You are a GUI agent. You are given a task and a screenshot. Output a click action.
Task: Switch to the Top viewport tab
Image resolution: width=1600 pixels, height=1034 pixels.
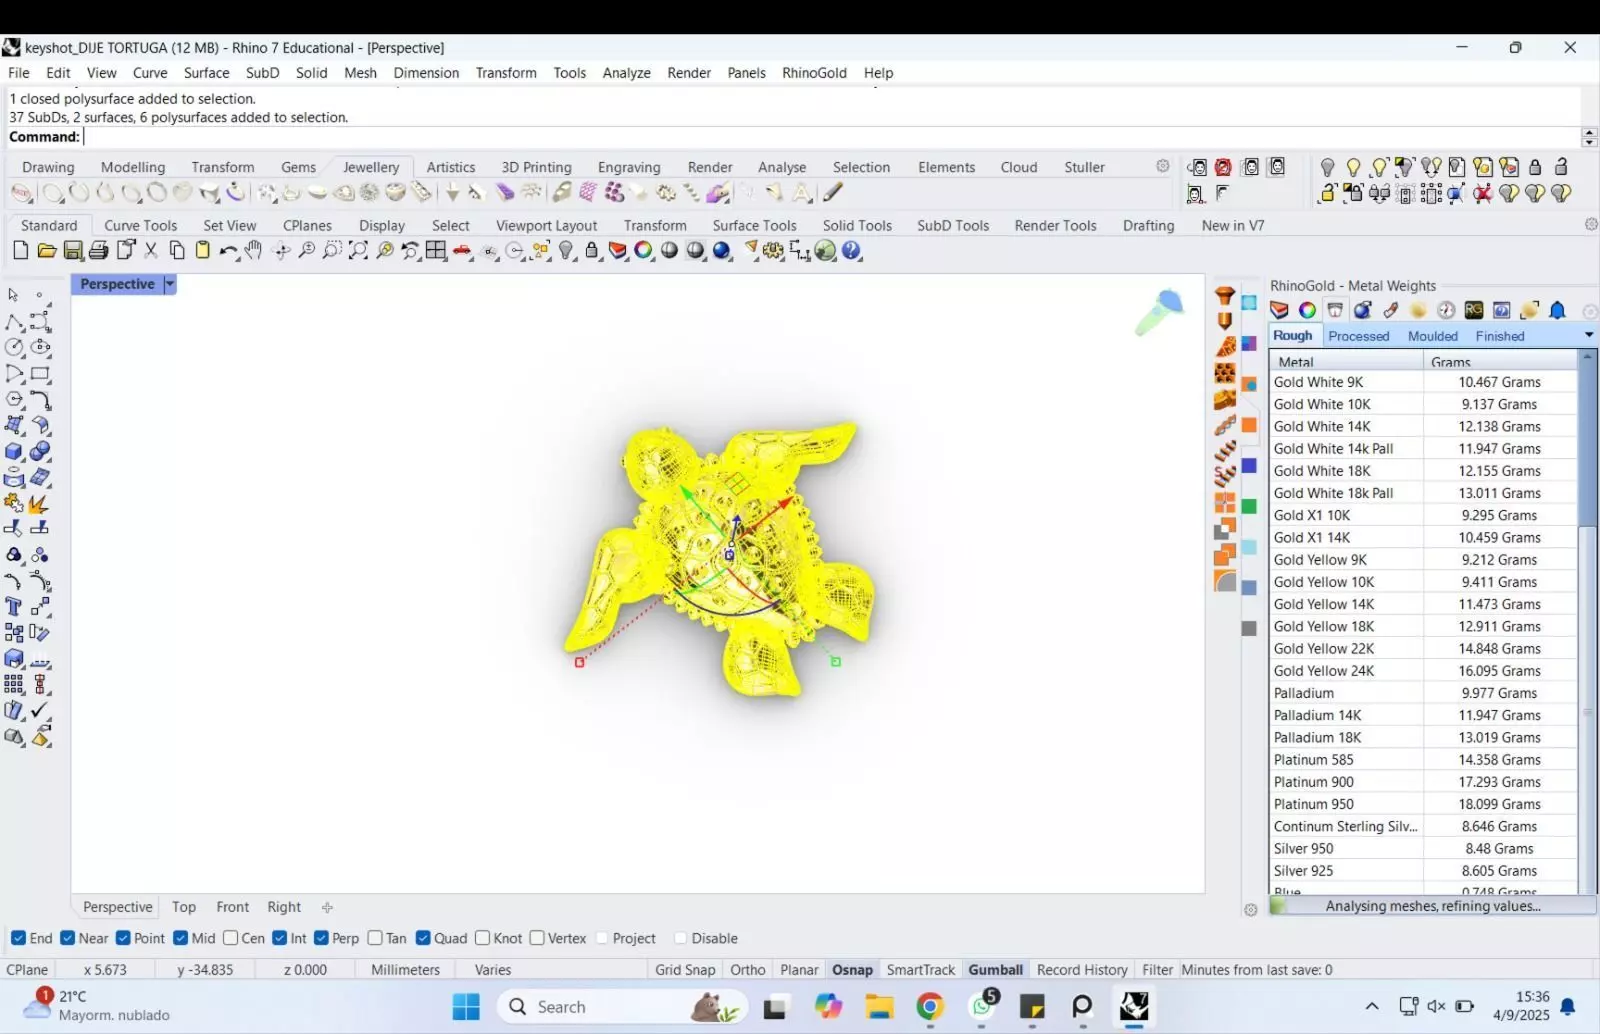point(184,907)
